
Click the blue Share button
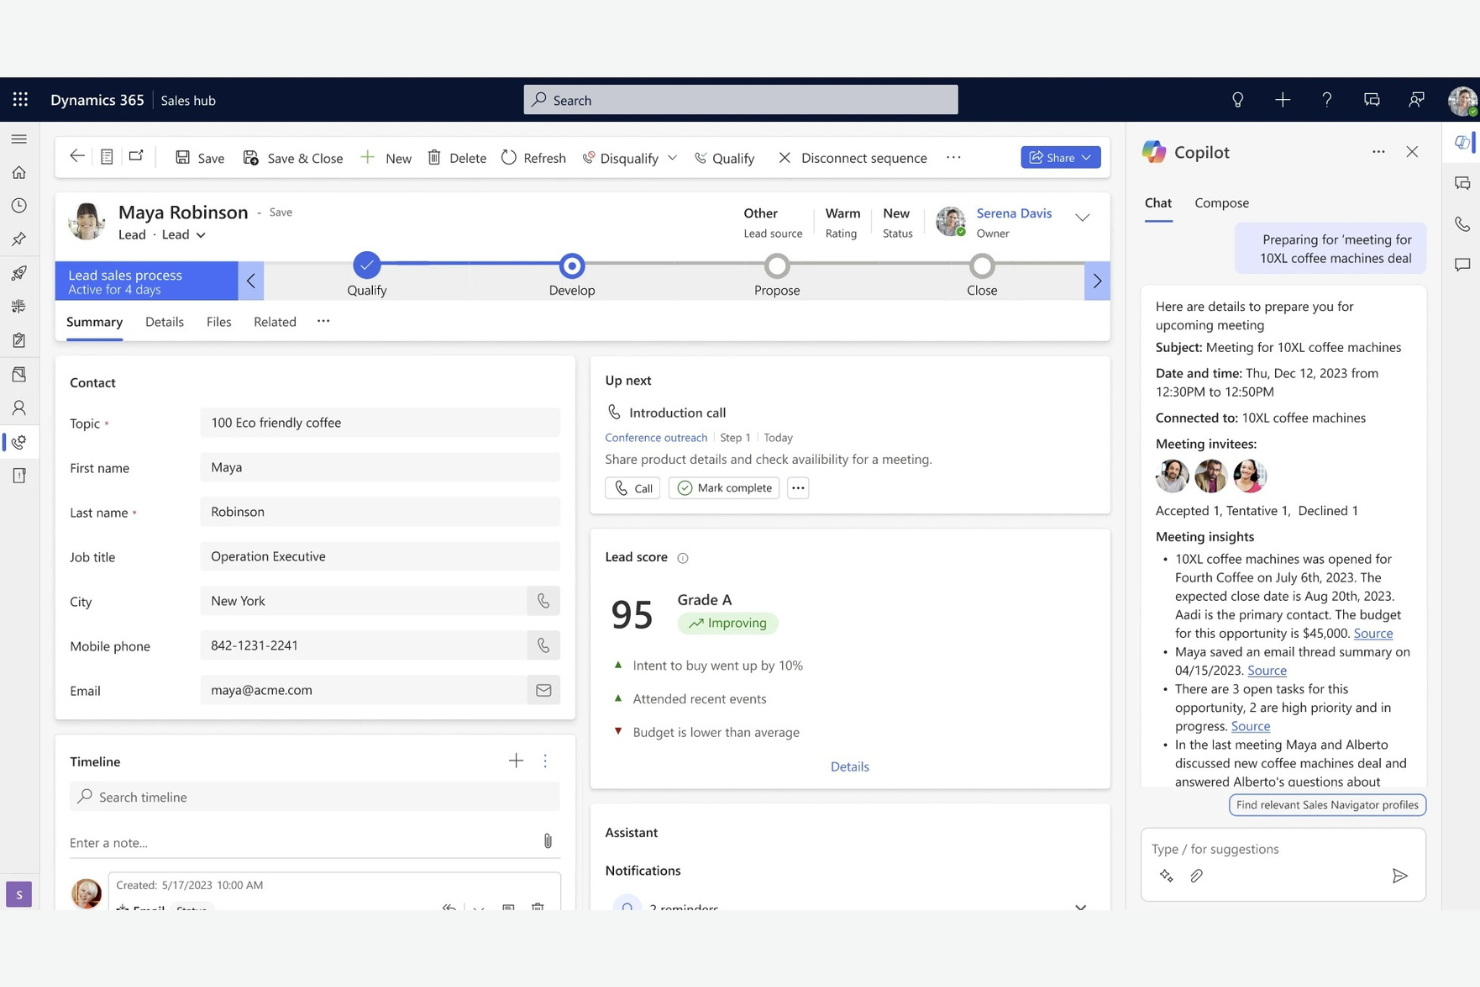[x=1060, y=157]
